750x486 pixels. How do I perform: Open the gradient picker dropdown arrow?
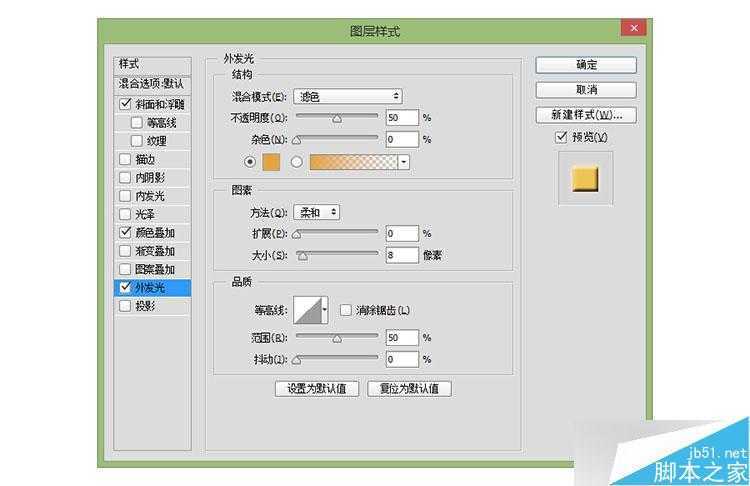click(404, 162)
